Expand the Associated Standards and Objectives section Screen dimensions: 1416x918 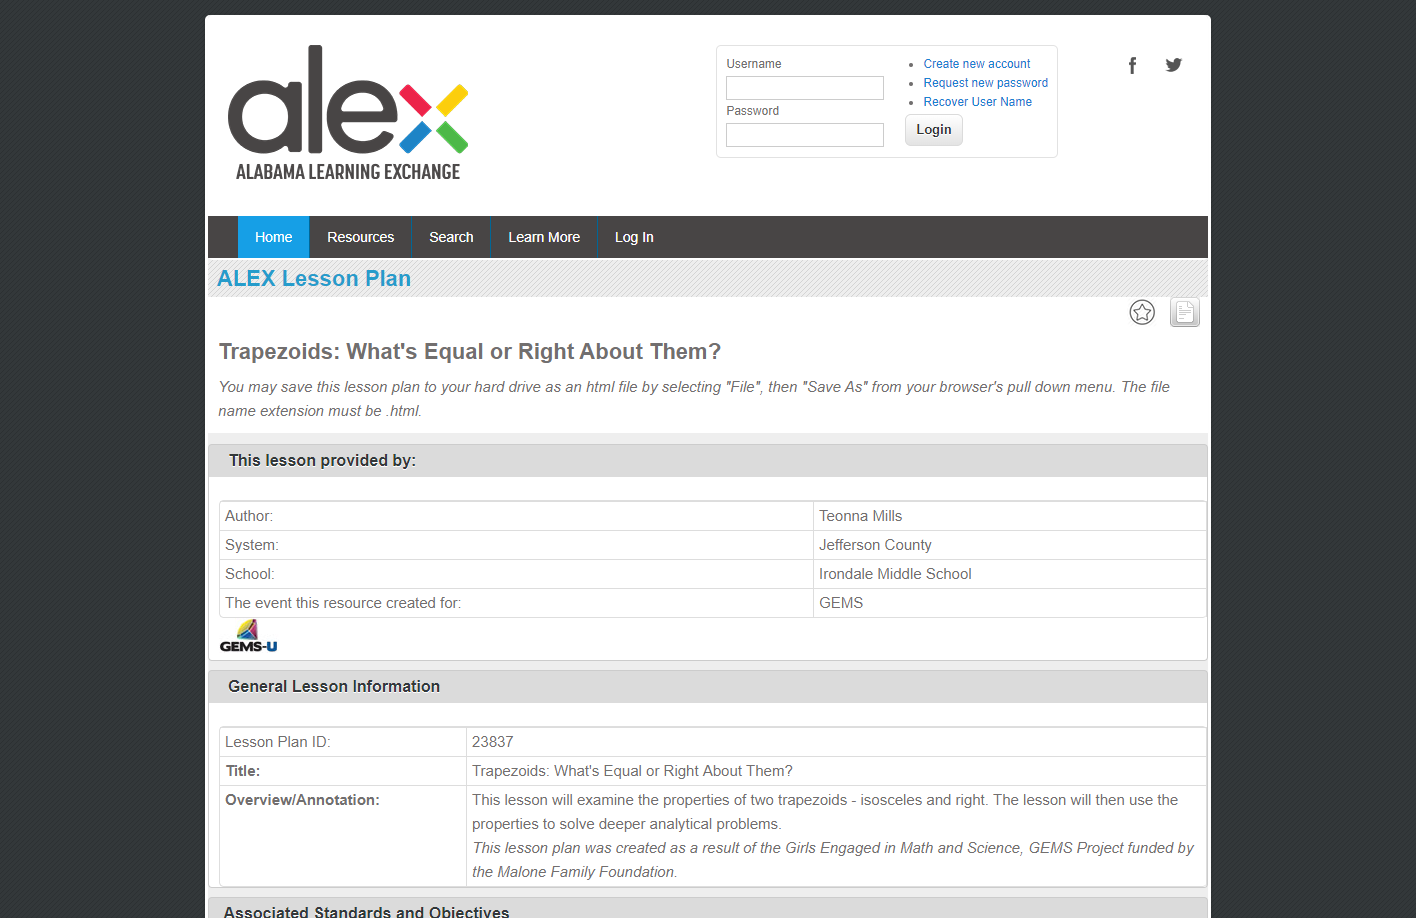[x=366, y=911]
